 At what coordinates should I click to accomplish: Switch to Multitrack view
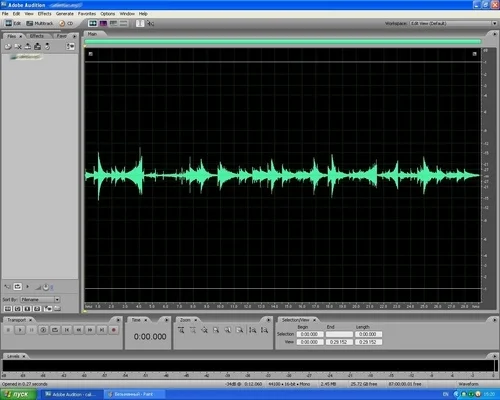40,23
